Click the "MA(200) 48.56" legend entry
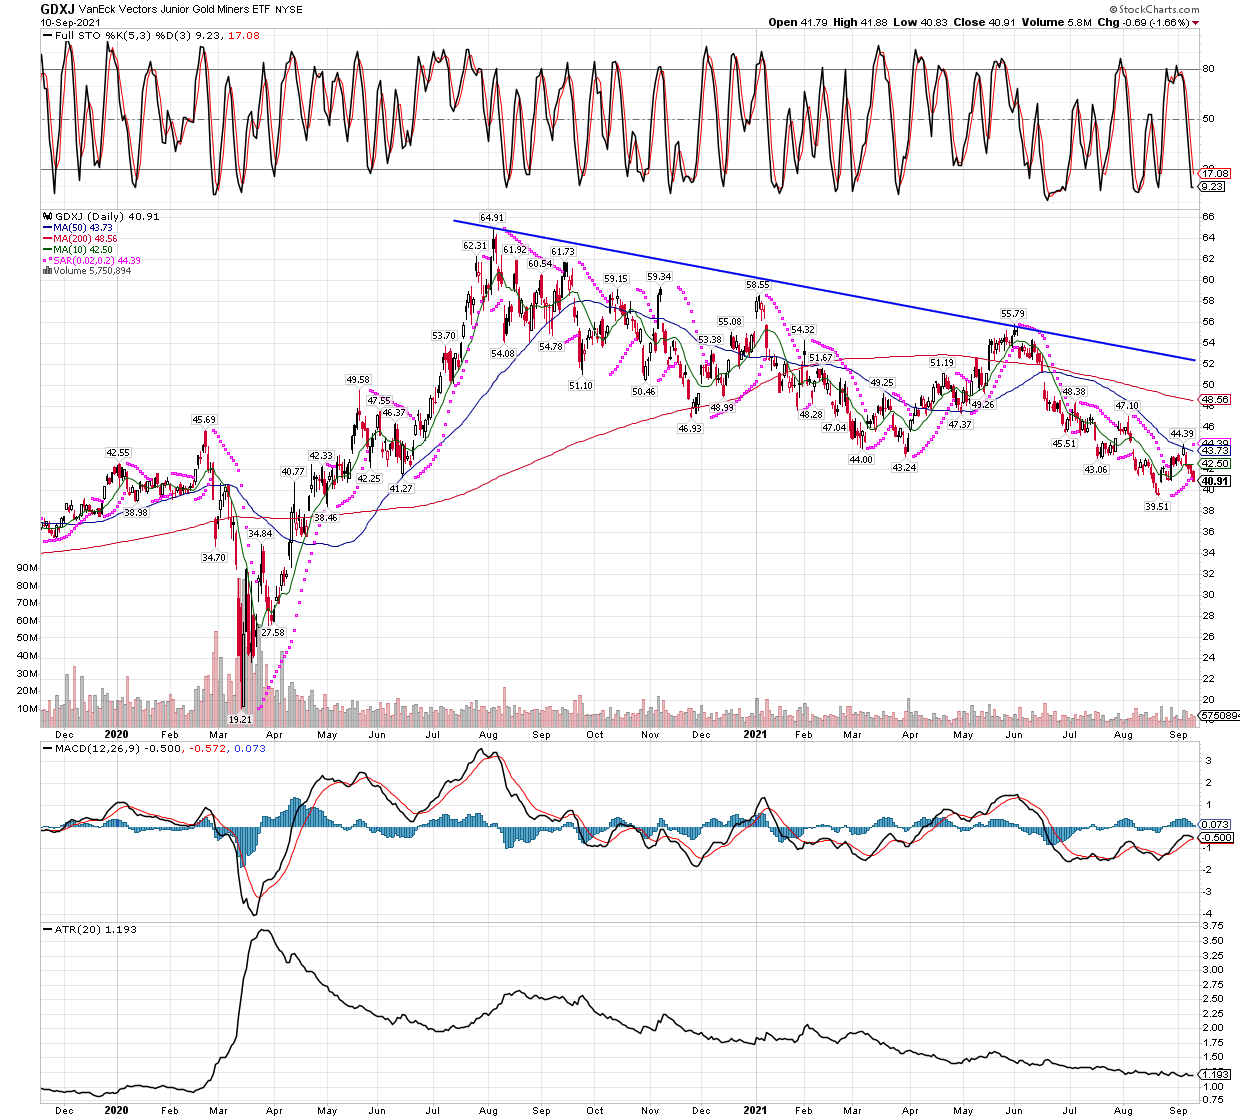Image resolution: width=1240 pixels, height=1119 pixels. pyautogui.click(x=86, y=239)
